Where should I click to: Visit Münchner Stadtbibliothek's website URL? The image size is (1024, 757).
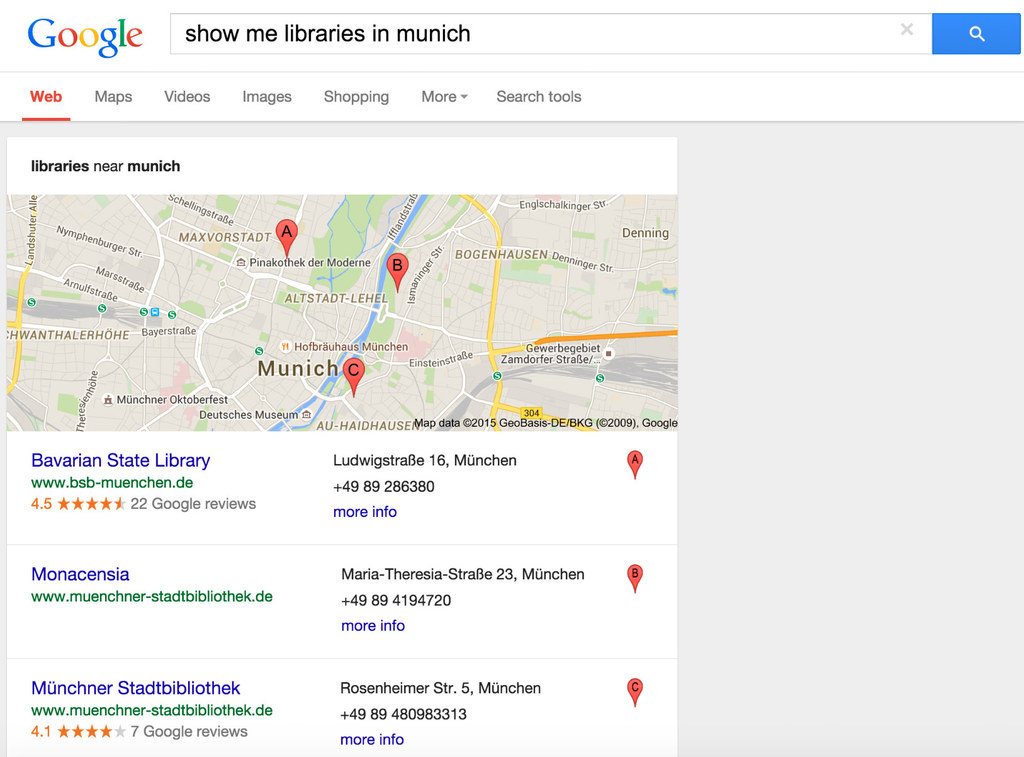[152, 710]
